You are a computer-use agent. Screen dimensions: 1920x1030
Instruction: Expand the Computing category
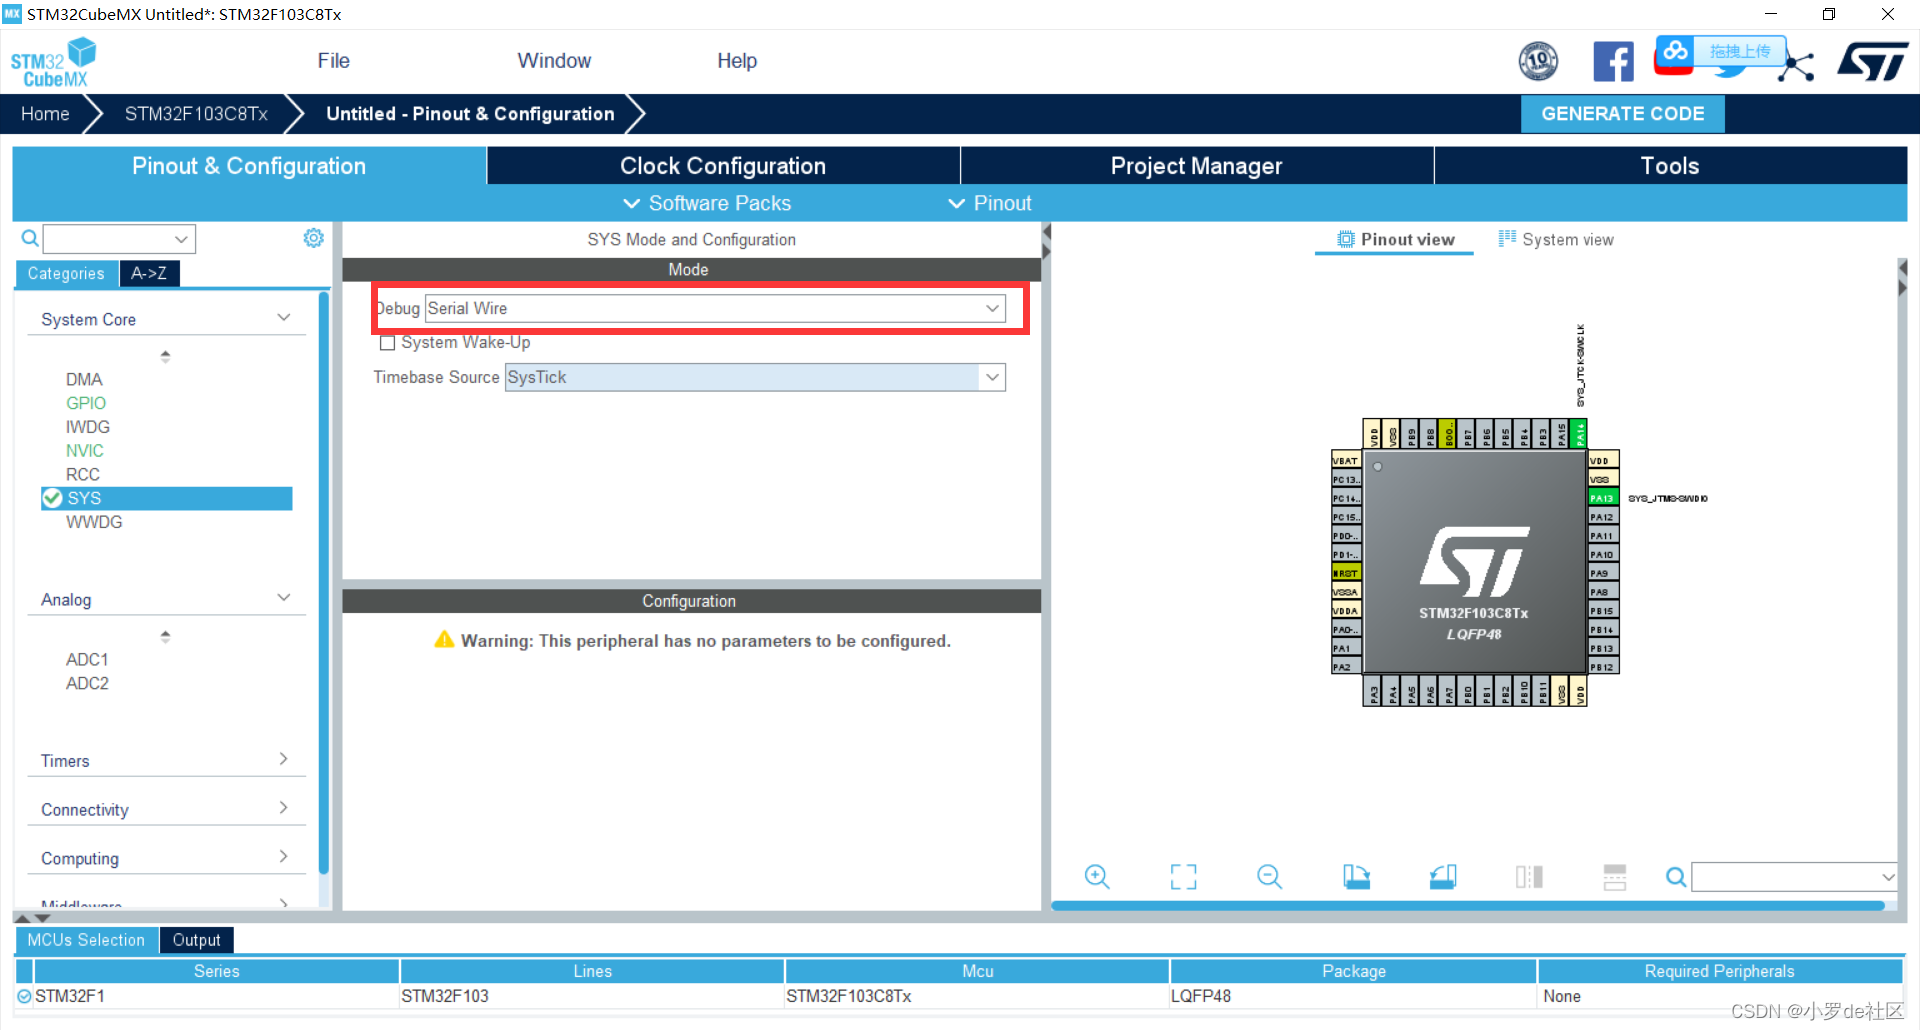[x=283, y=857]
